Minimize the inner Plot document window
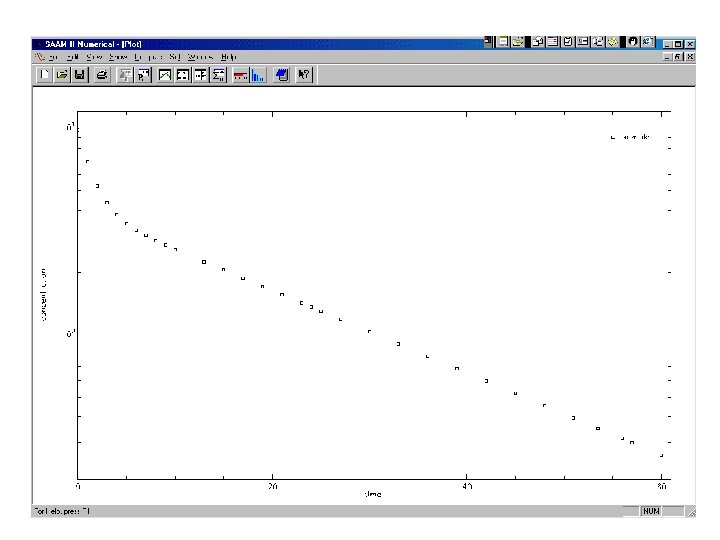The width and height of the screenshot is (720, 540). click(x=668, y=57)
